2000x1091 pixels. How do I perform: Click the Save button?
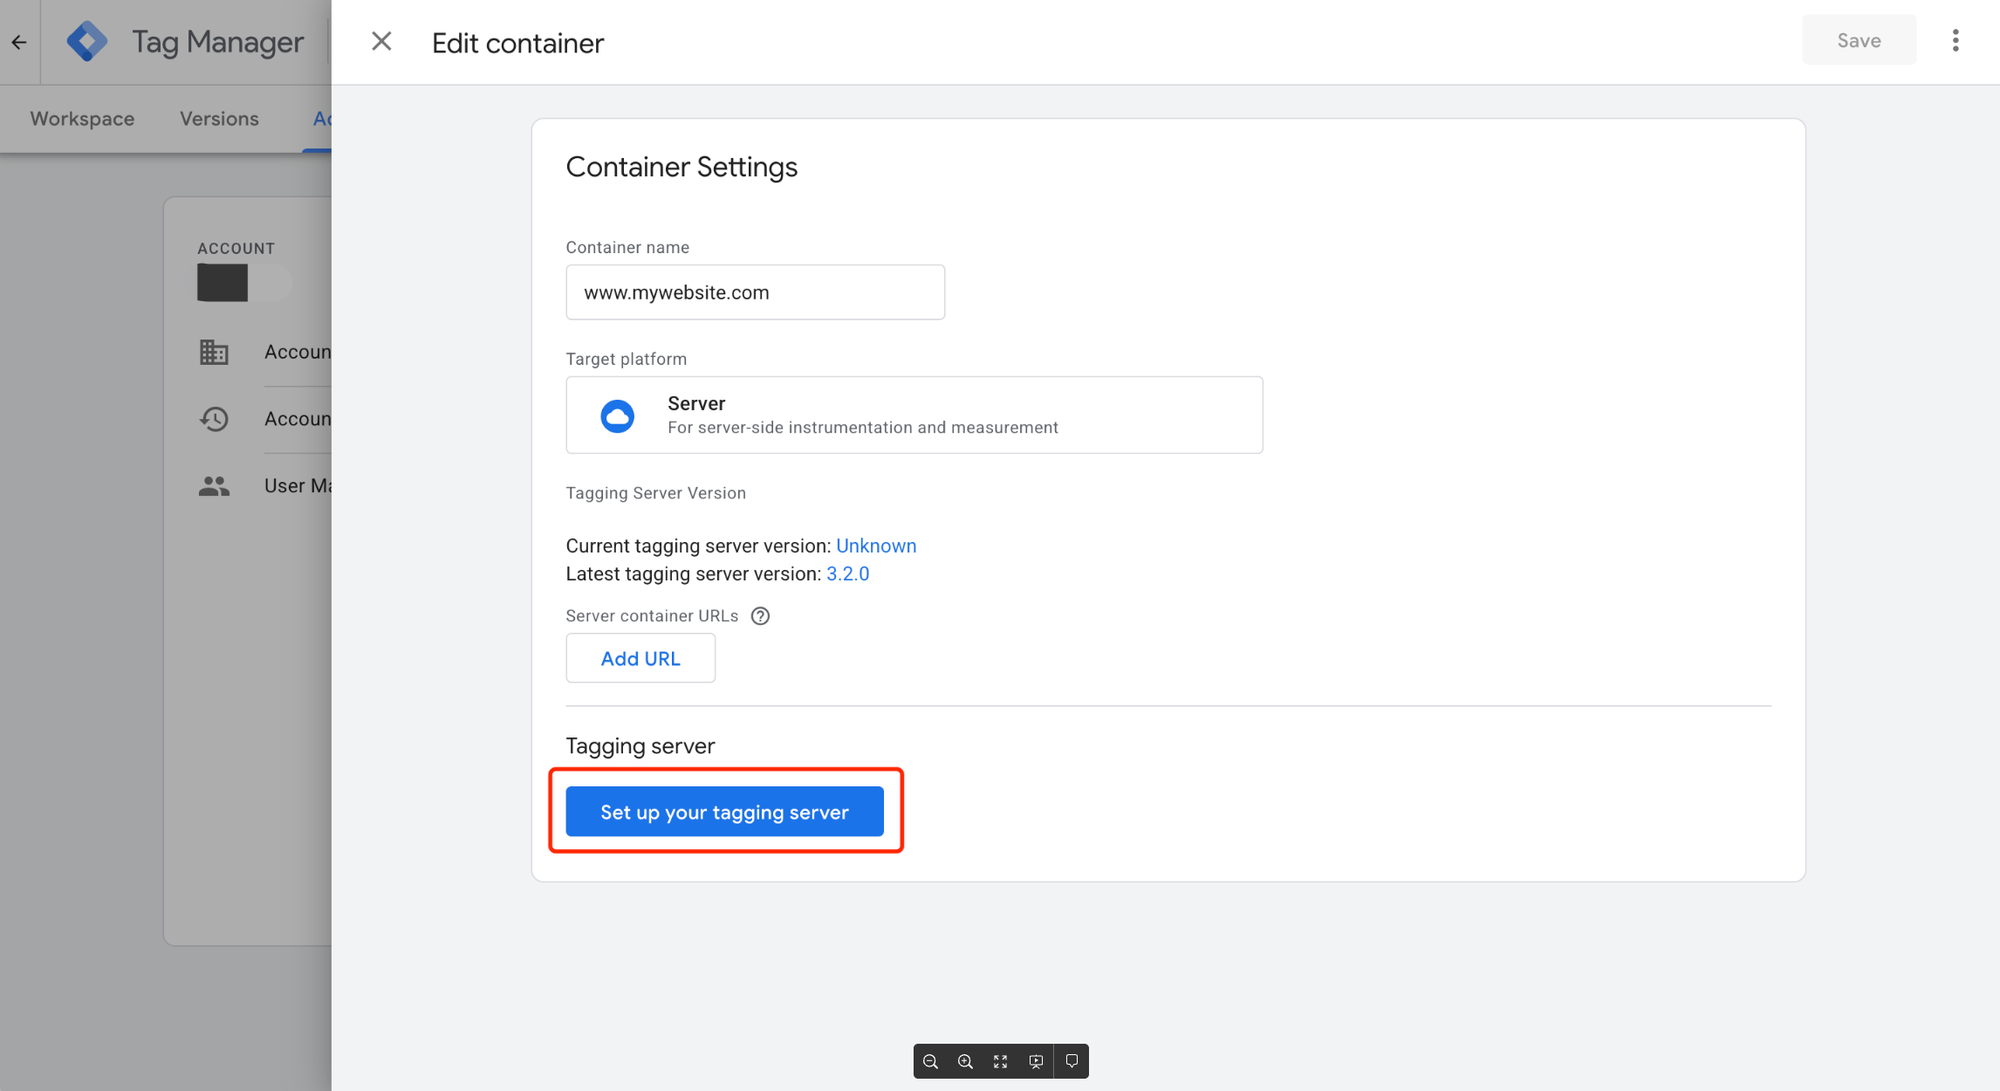pyautogui.click(x=1858, y=41)
